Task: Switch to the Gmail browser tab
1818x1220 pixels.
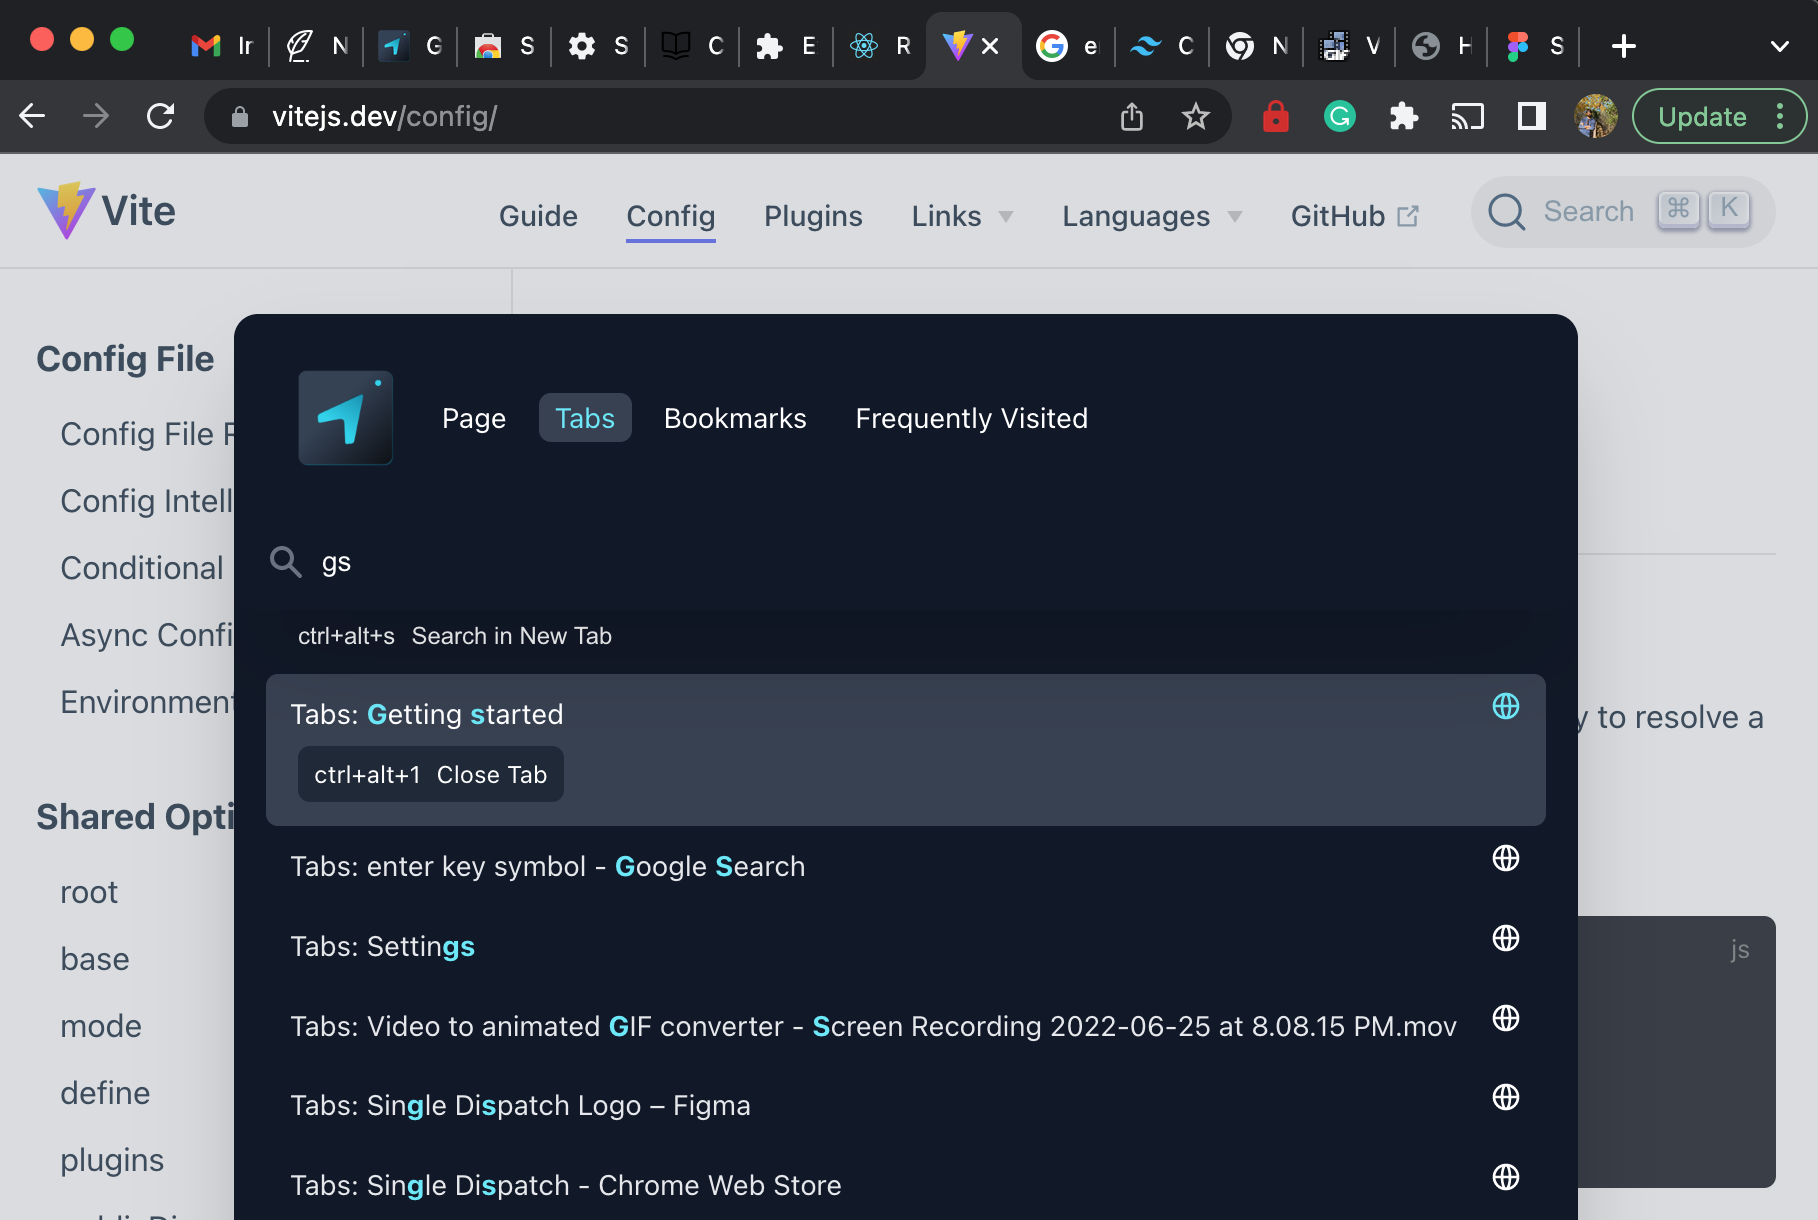Action: [x=222, y=46]
